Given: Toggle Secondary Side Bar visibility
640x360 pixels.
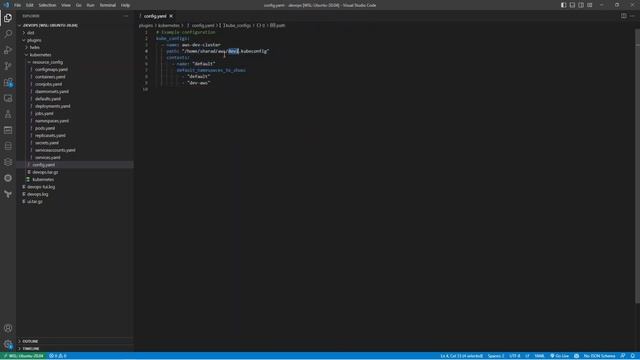Looking at the screenshot, I should [x=581, y=5].
